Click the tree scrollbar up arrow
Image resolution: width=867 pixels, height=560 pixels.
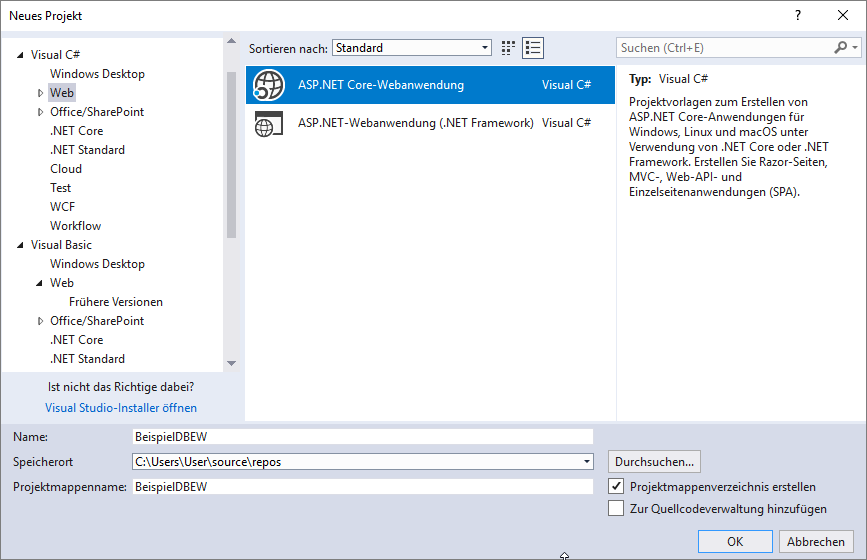(231, 41)
